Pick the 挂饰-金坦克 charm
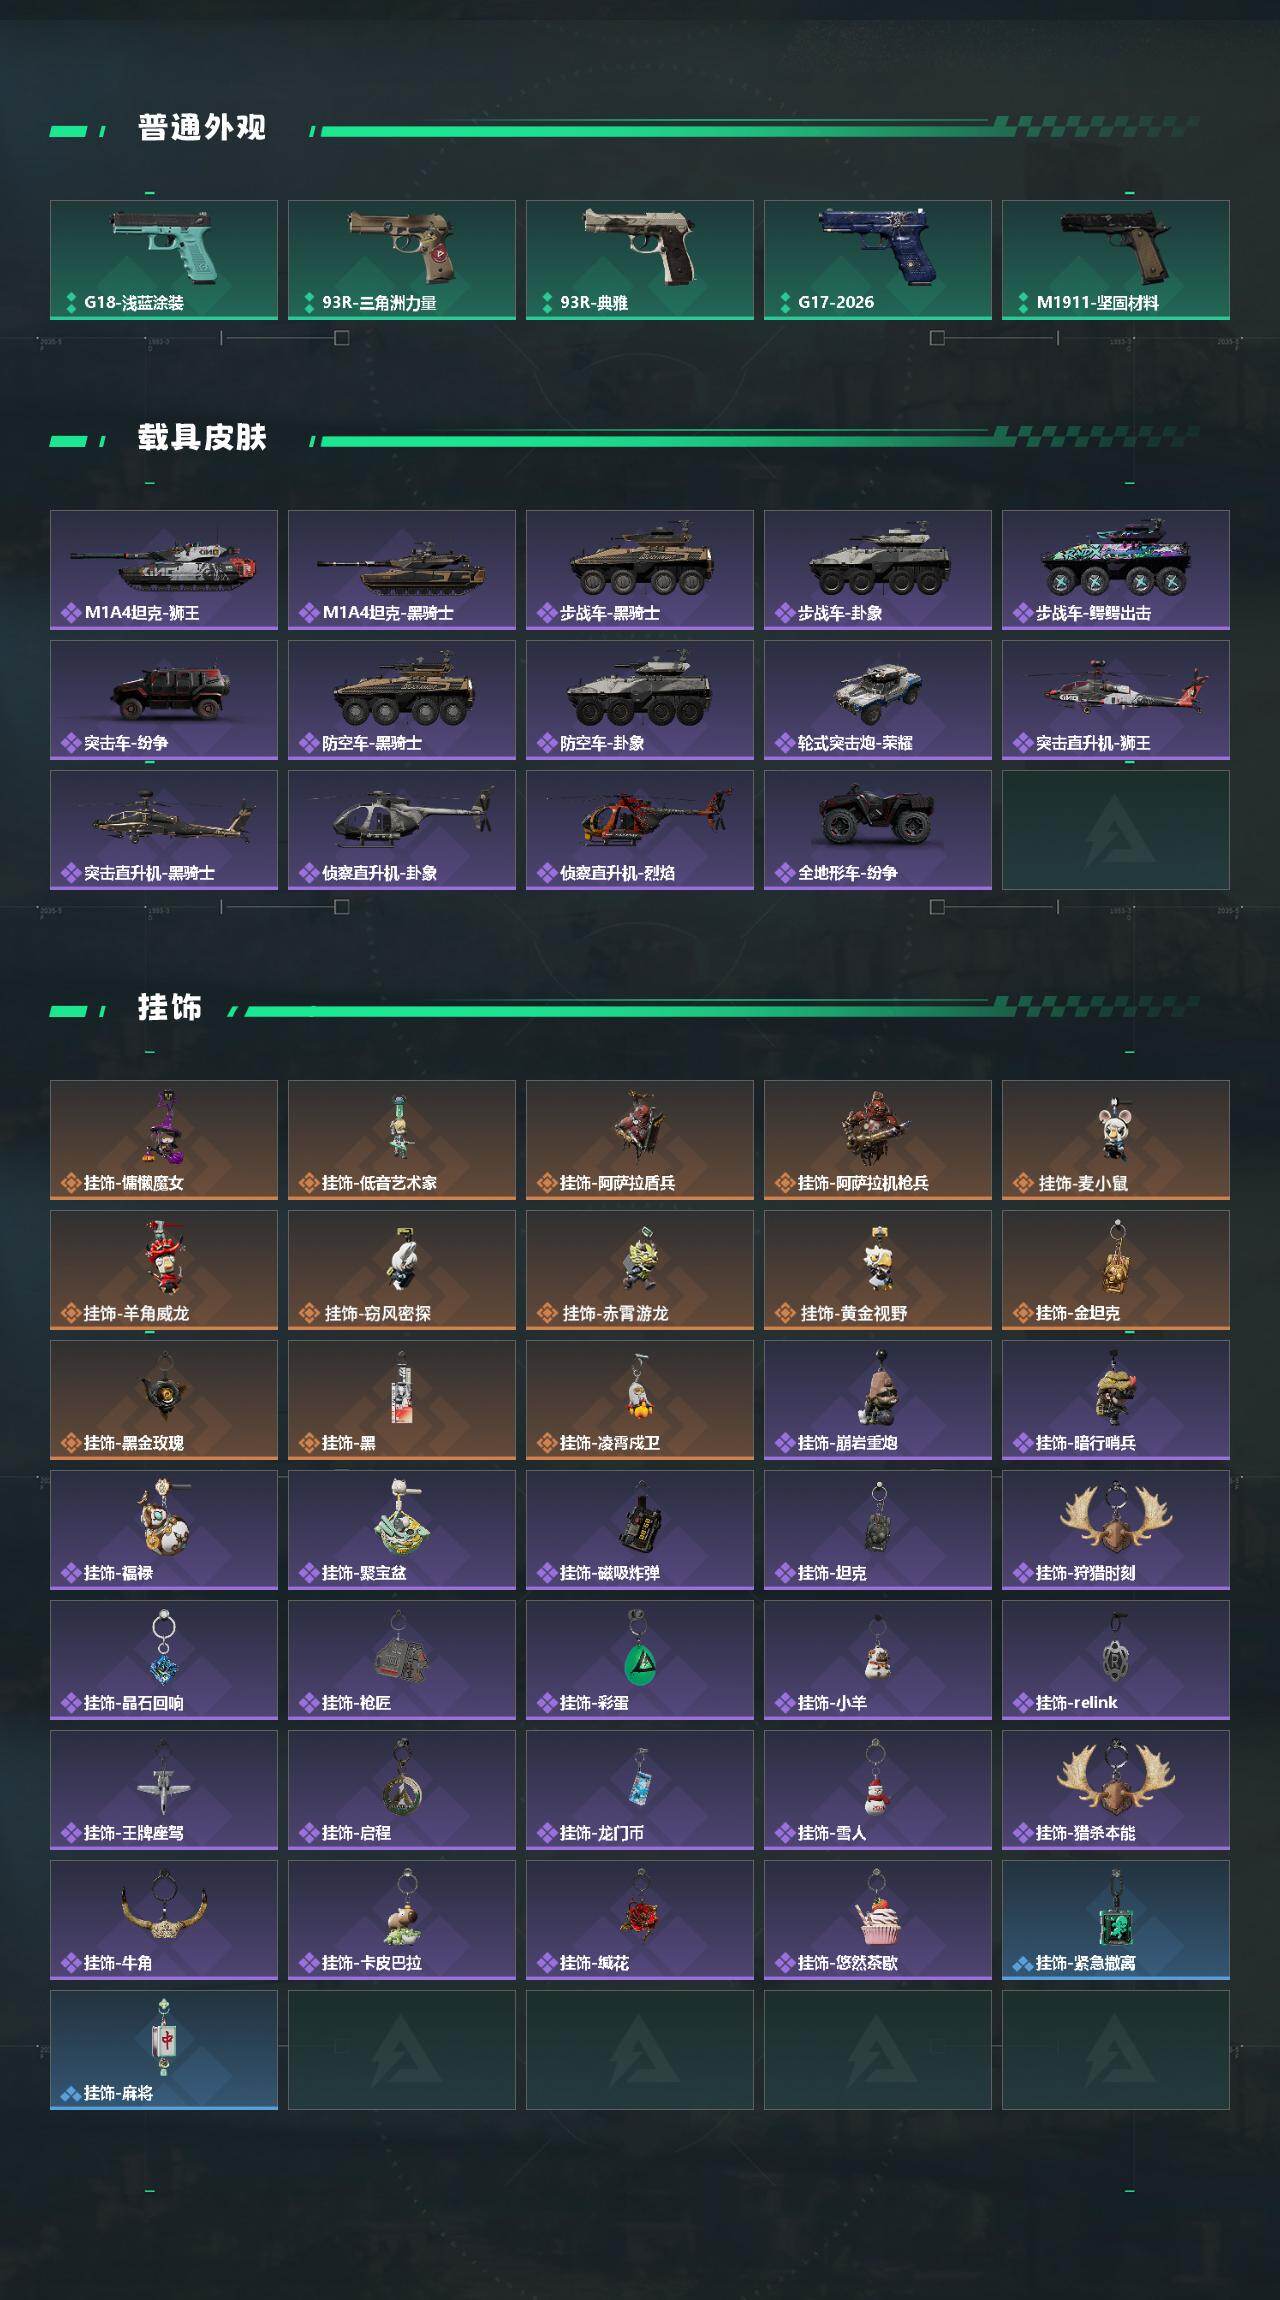 (1116, 1270)
